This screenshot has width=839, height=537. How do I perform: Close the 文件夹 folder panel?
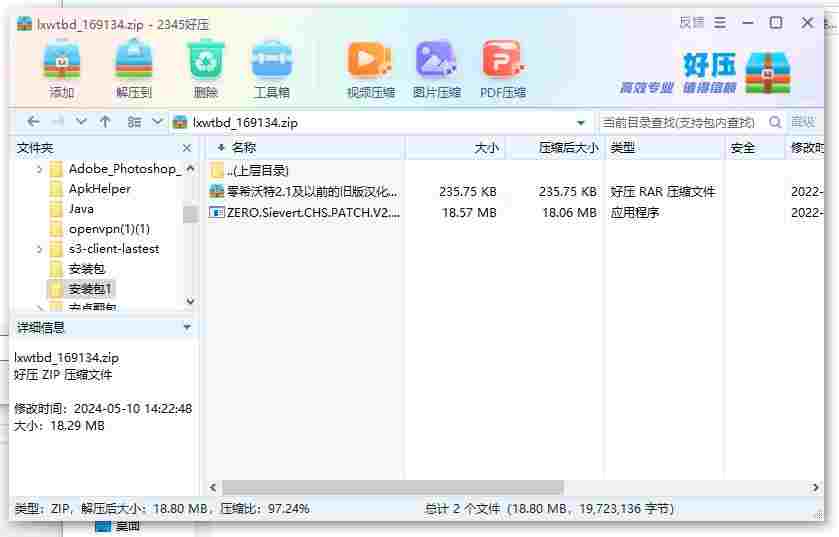(x=187, y=148)
